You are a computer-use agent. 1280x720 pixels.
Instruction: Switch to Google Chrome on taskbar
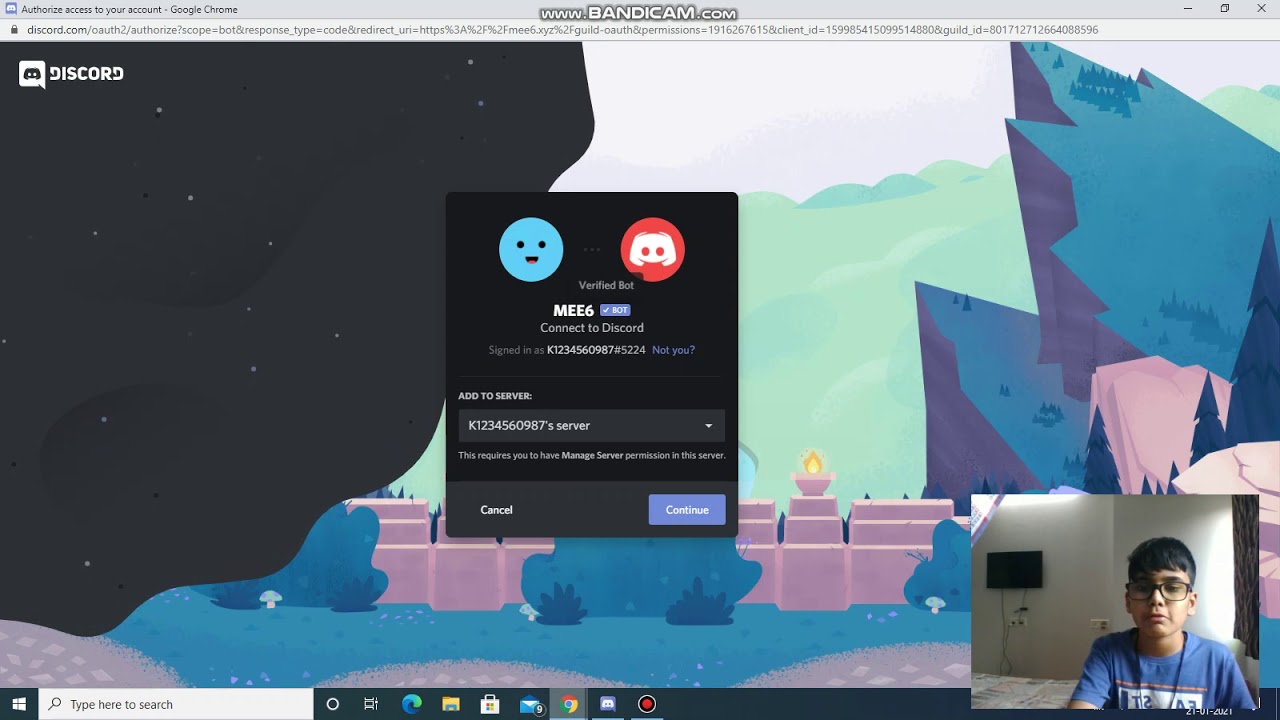[569, 704]
